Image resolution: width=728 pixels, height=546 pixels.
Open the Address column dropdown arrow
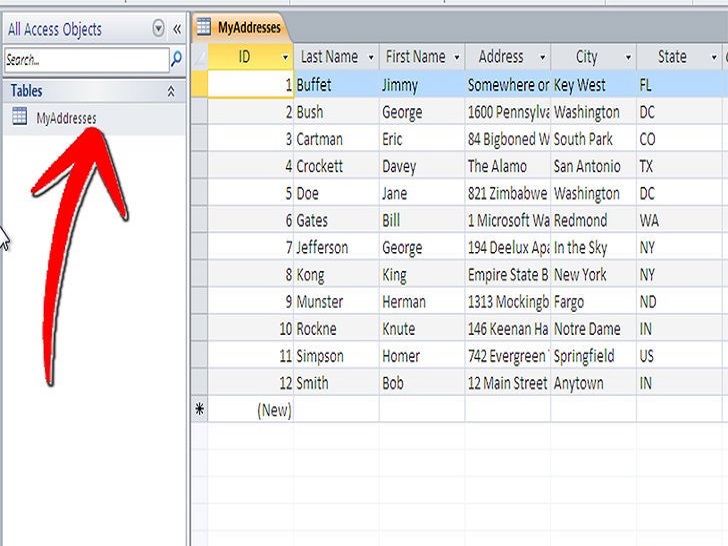coord(543,58)
